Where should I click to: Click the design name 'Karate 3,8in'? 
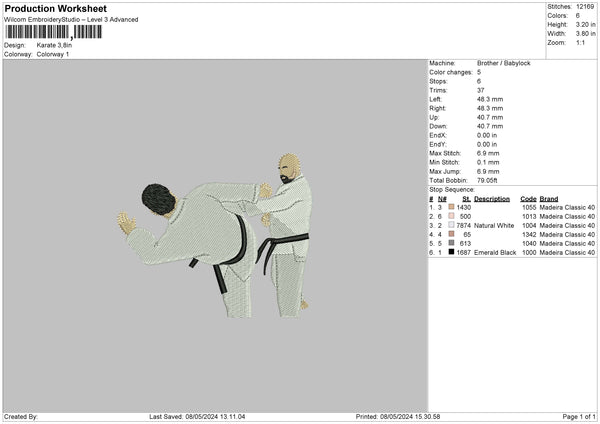click(x=54, y=45)
